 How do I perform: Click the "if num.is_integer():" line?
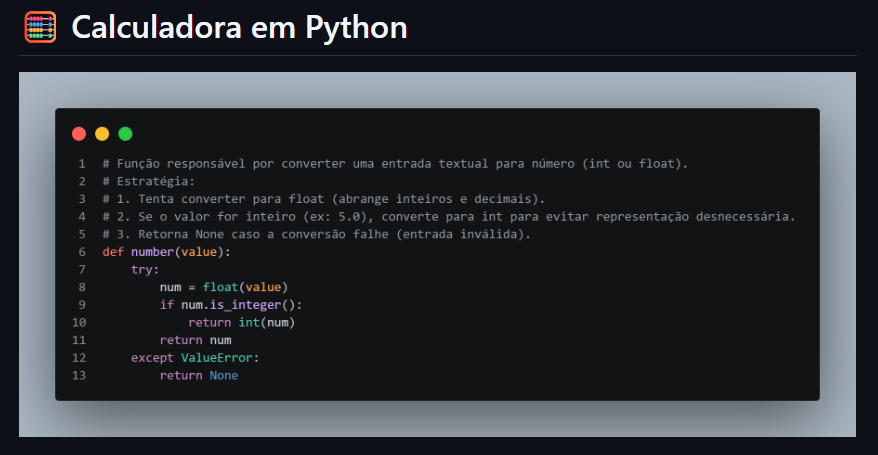point(231,305)
